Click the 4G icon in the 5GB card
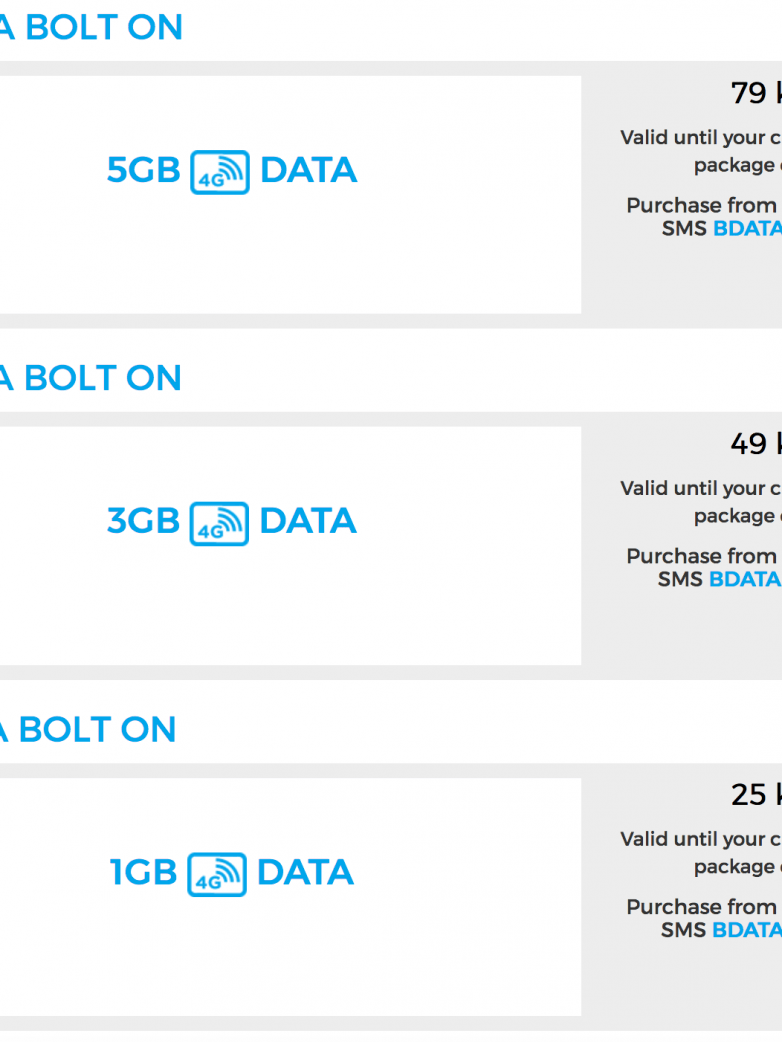The height and width of the screenshot is (1042, 782). point(219,172)
